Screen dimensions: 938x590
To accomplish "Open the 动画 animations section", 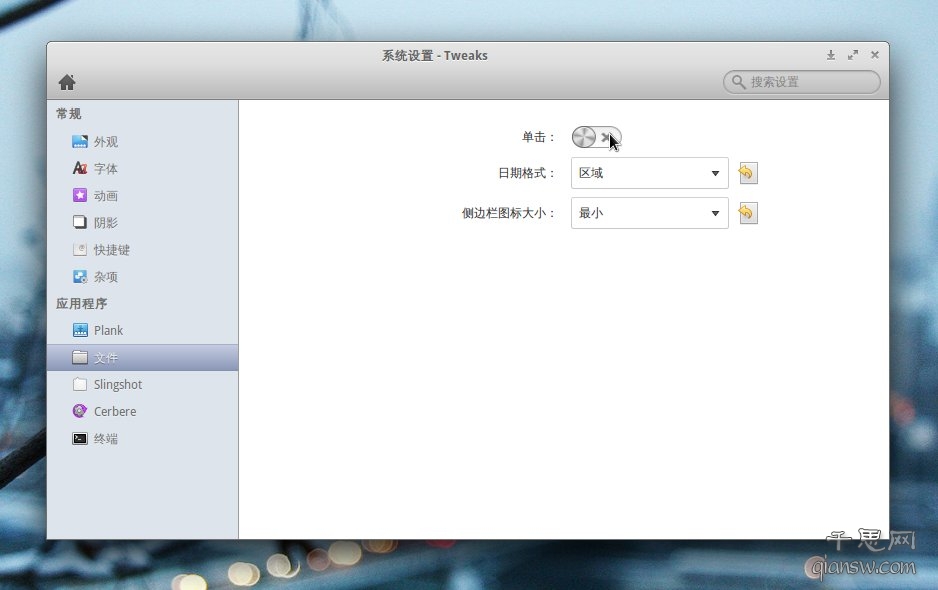I will [142, 195].
